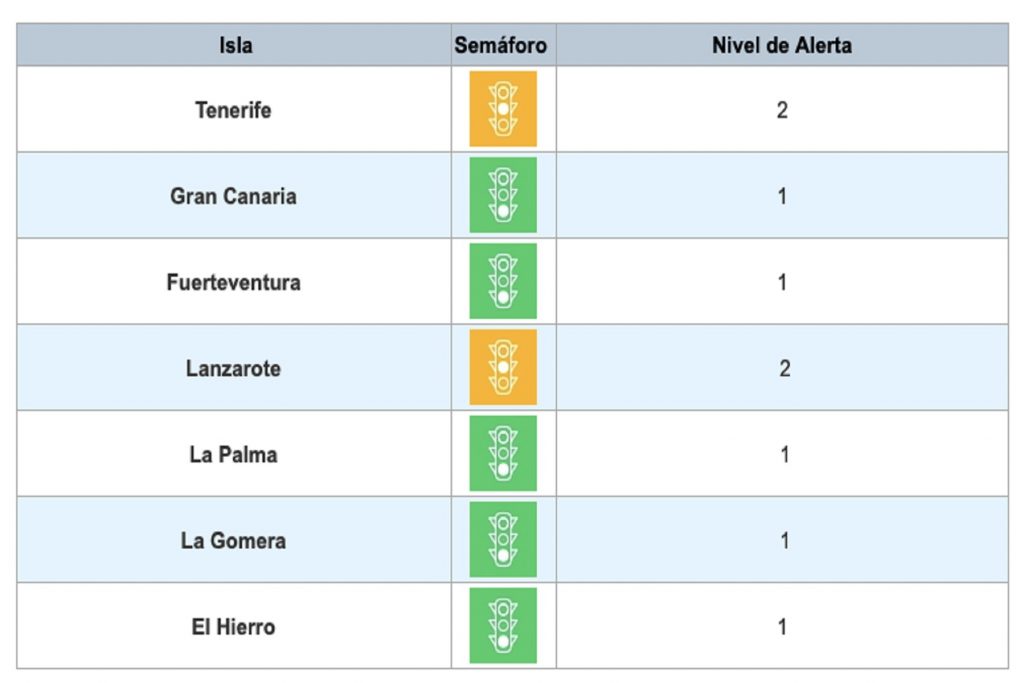1024x683 pixels.
Task: Select the La Palma island name
Action: click(x=233, y=454)
